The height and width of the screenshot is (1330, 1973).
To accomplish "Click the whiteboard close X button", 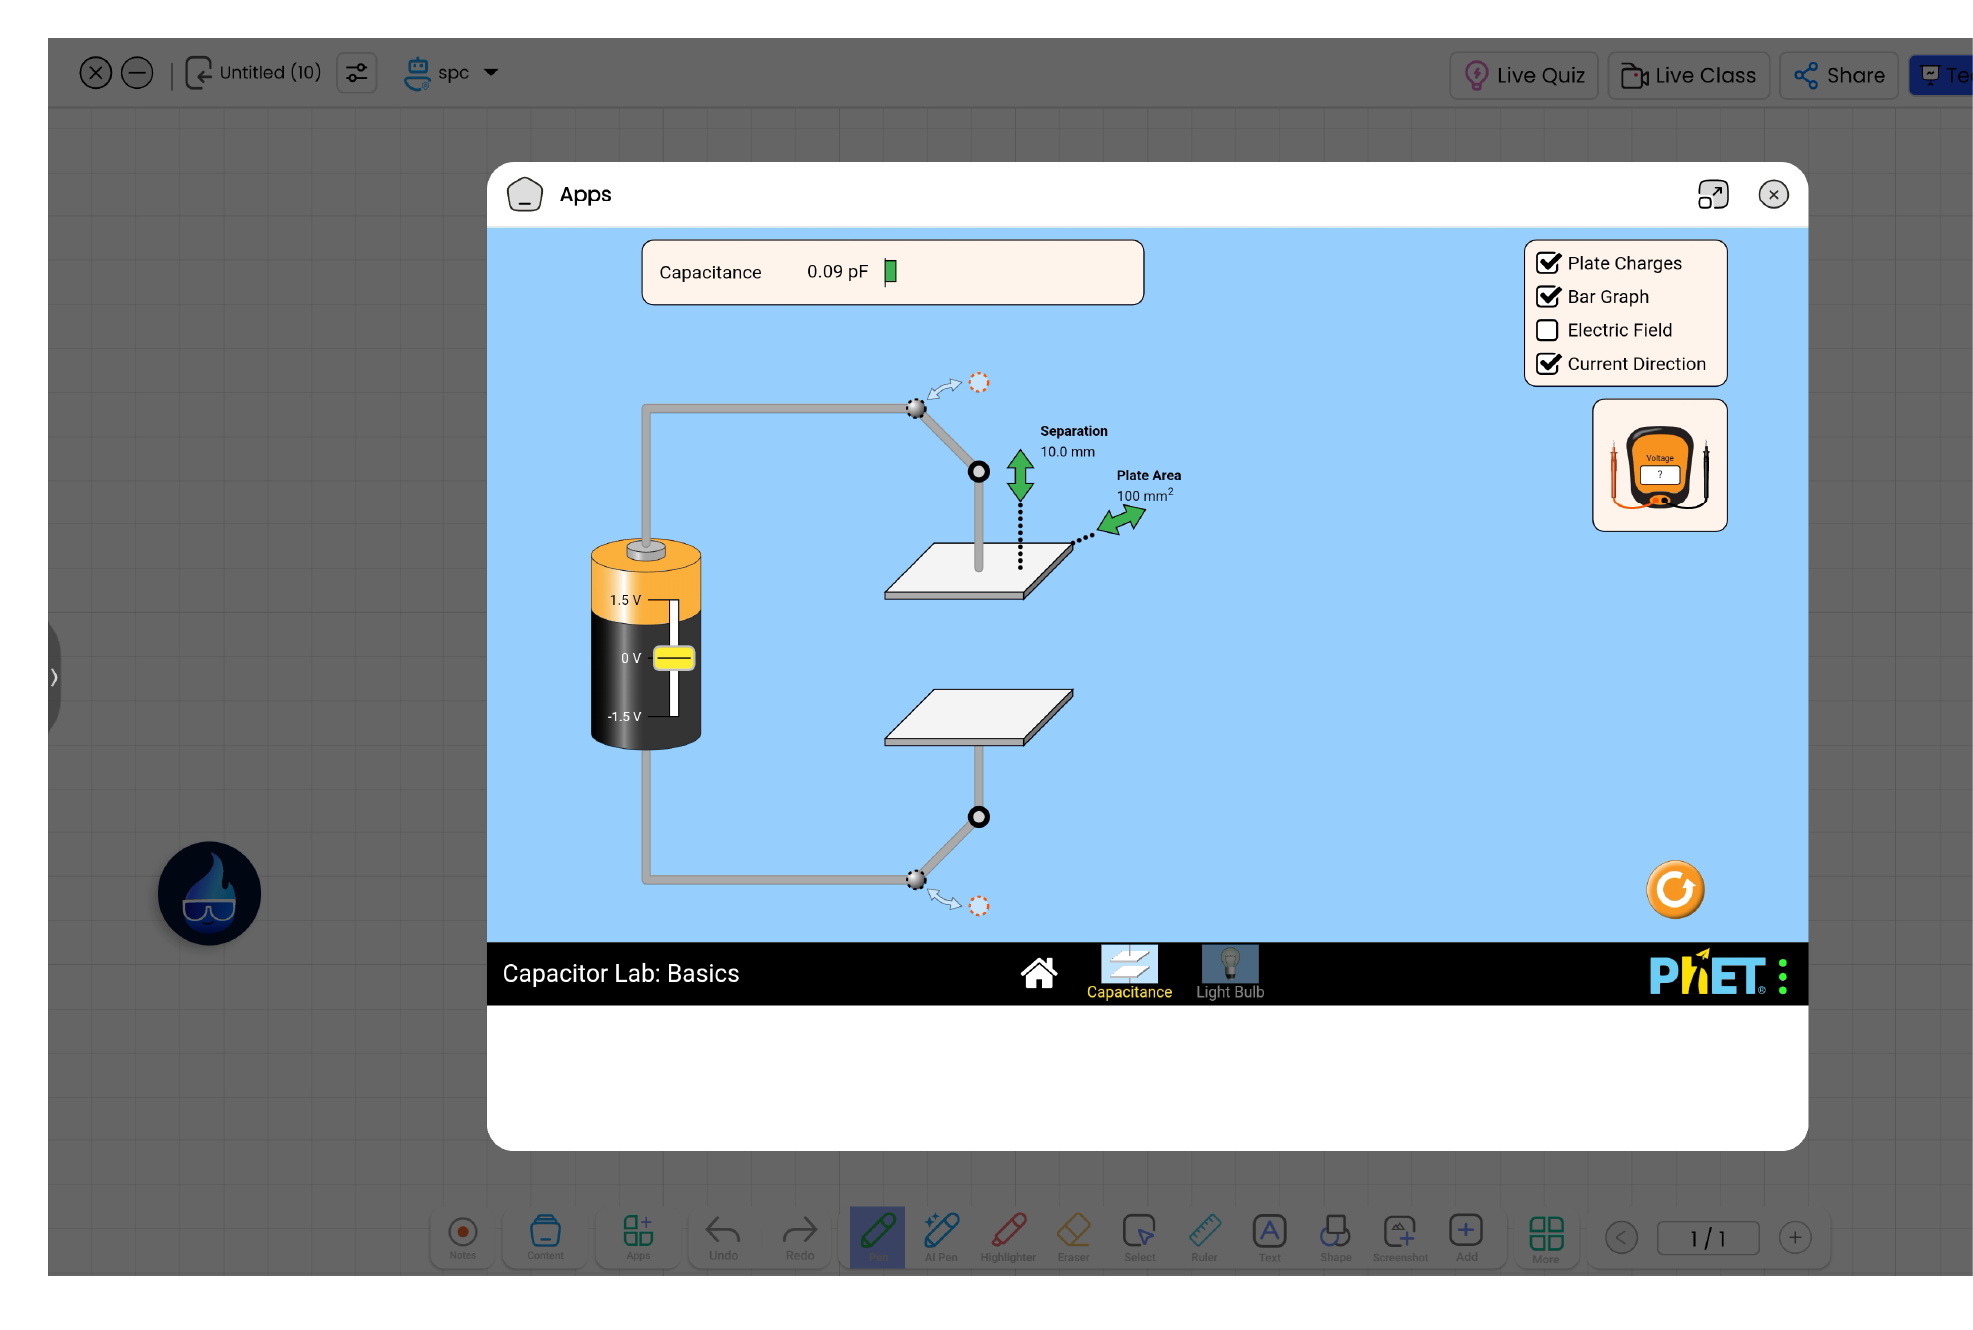I will click(95, 73).
